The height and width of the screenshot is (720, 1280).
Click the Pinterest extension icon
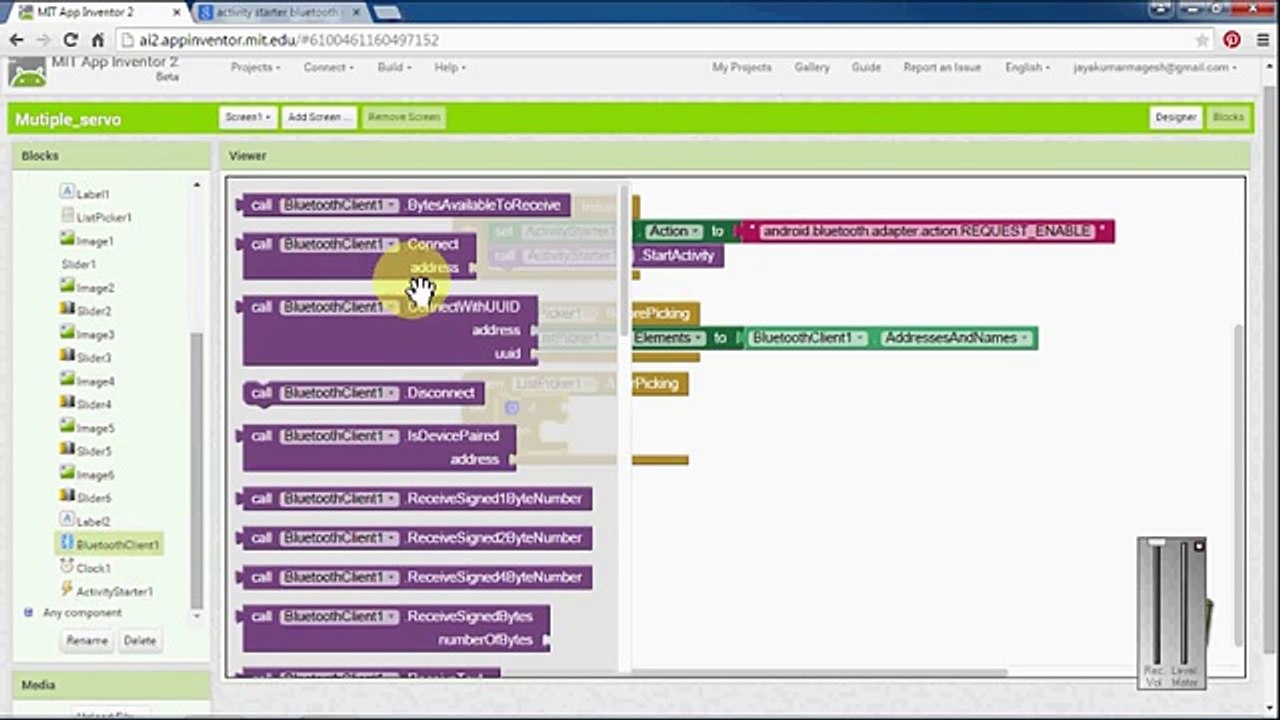click(1232, 40)
